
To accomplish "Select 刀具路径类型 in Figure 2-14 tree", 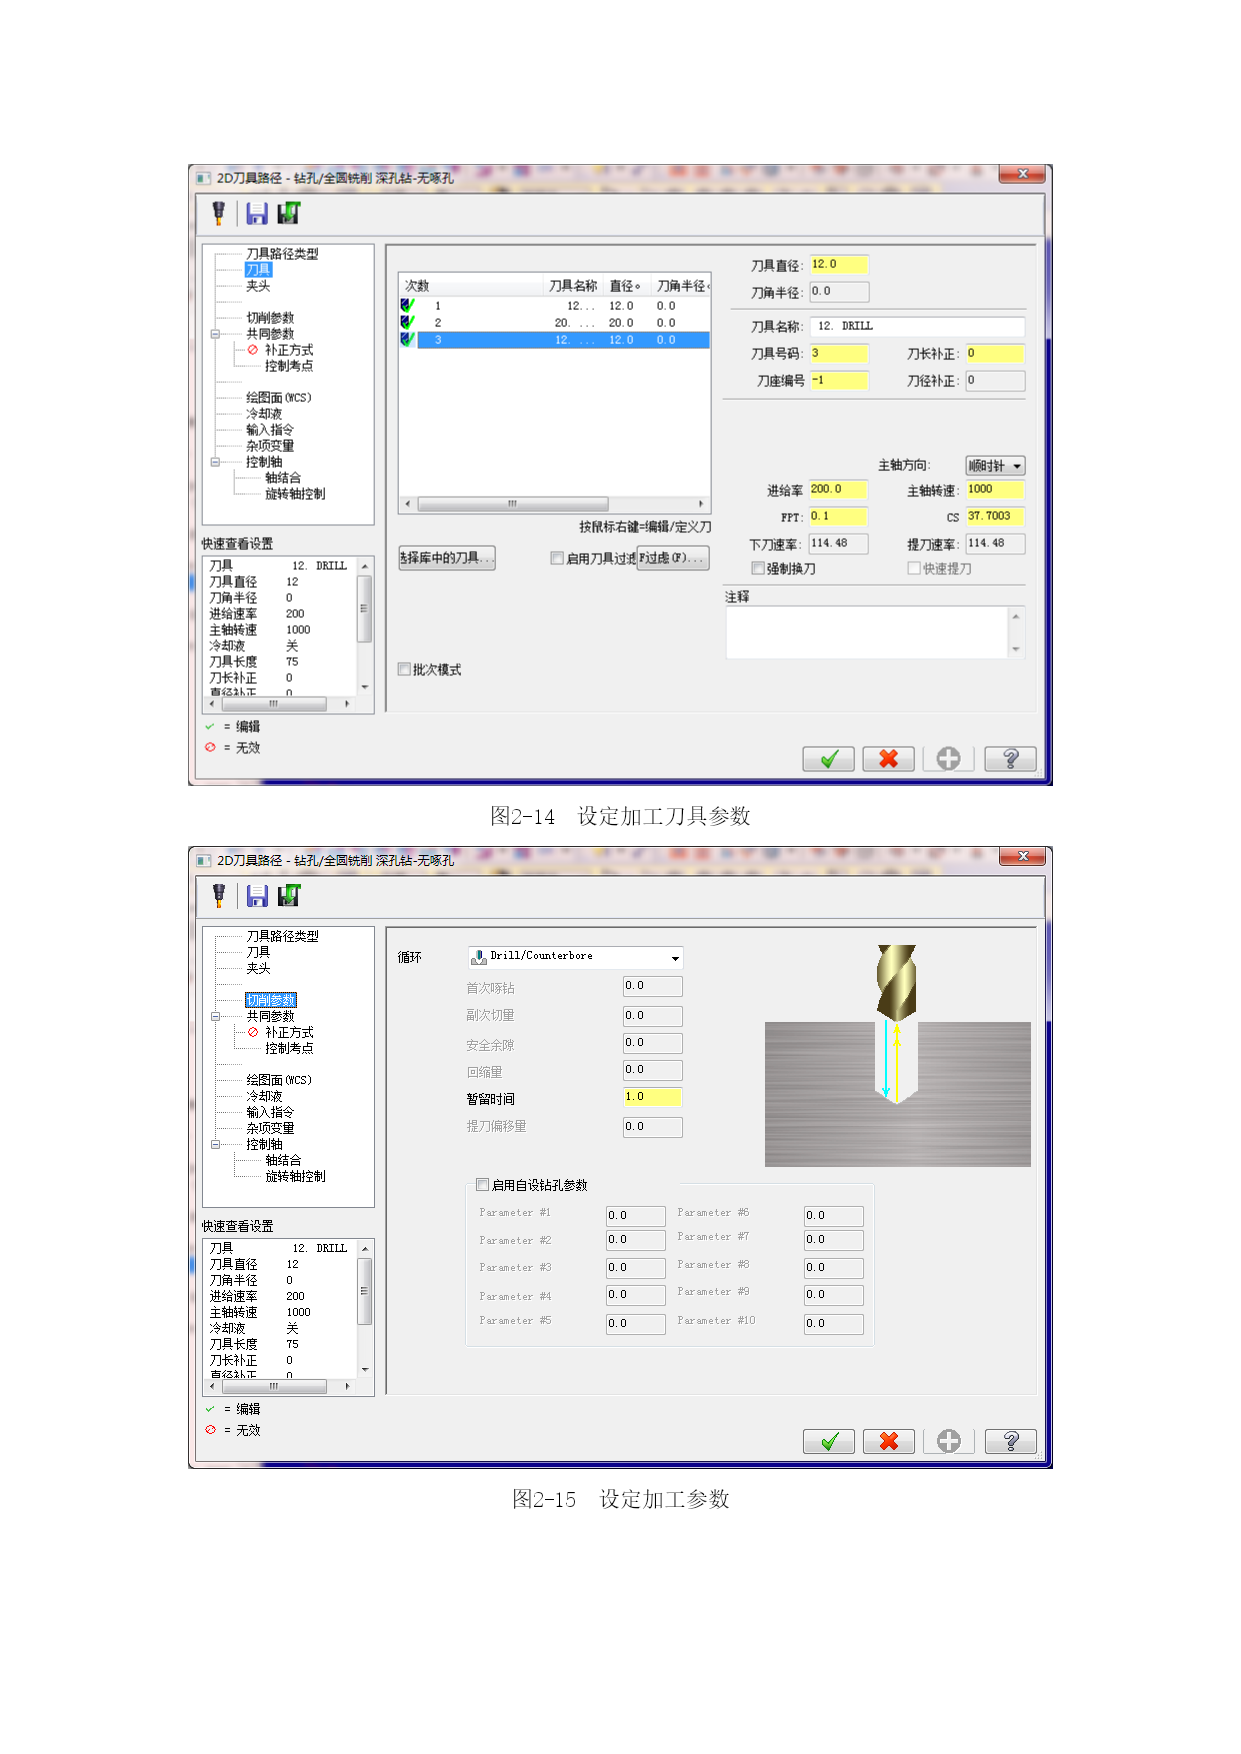I will coord(282,254).
